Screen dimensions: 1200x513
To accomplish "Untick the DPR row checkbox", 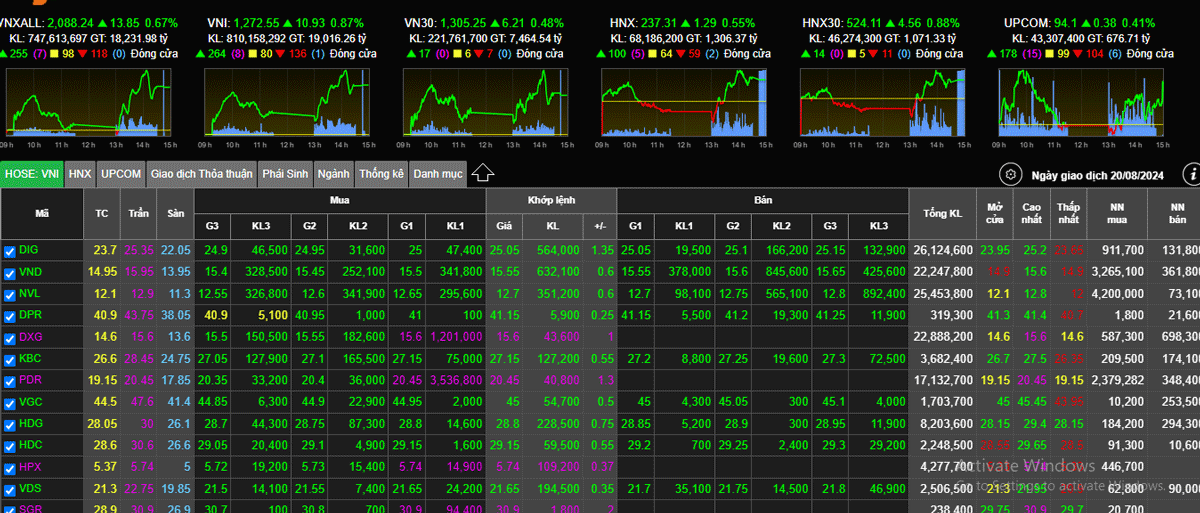I will point(9,315).
